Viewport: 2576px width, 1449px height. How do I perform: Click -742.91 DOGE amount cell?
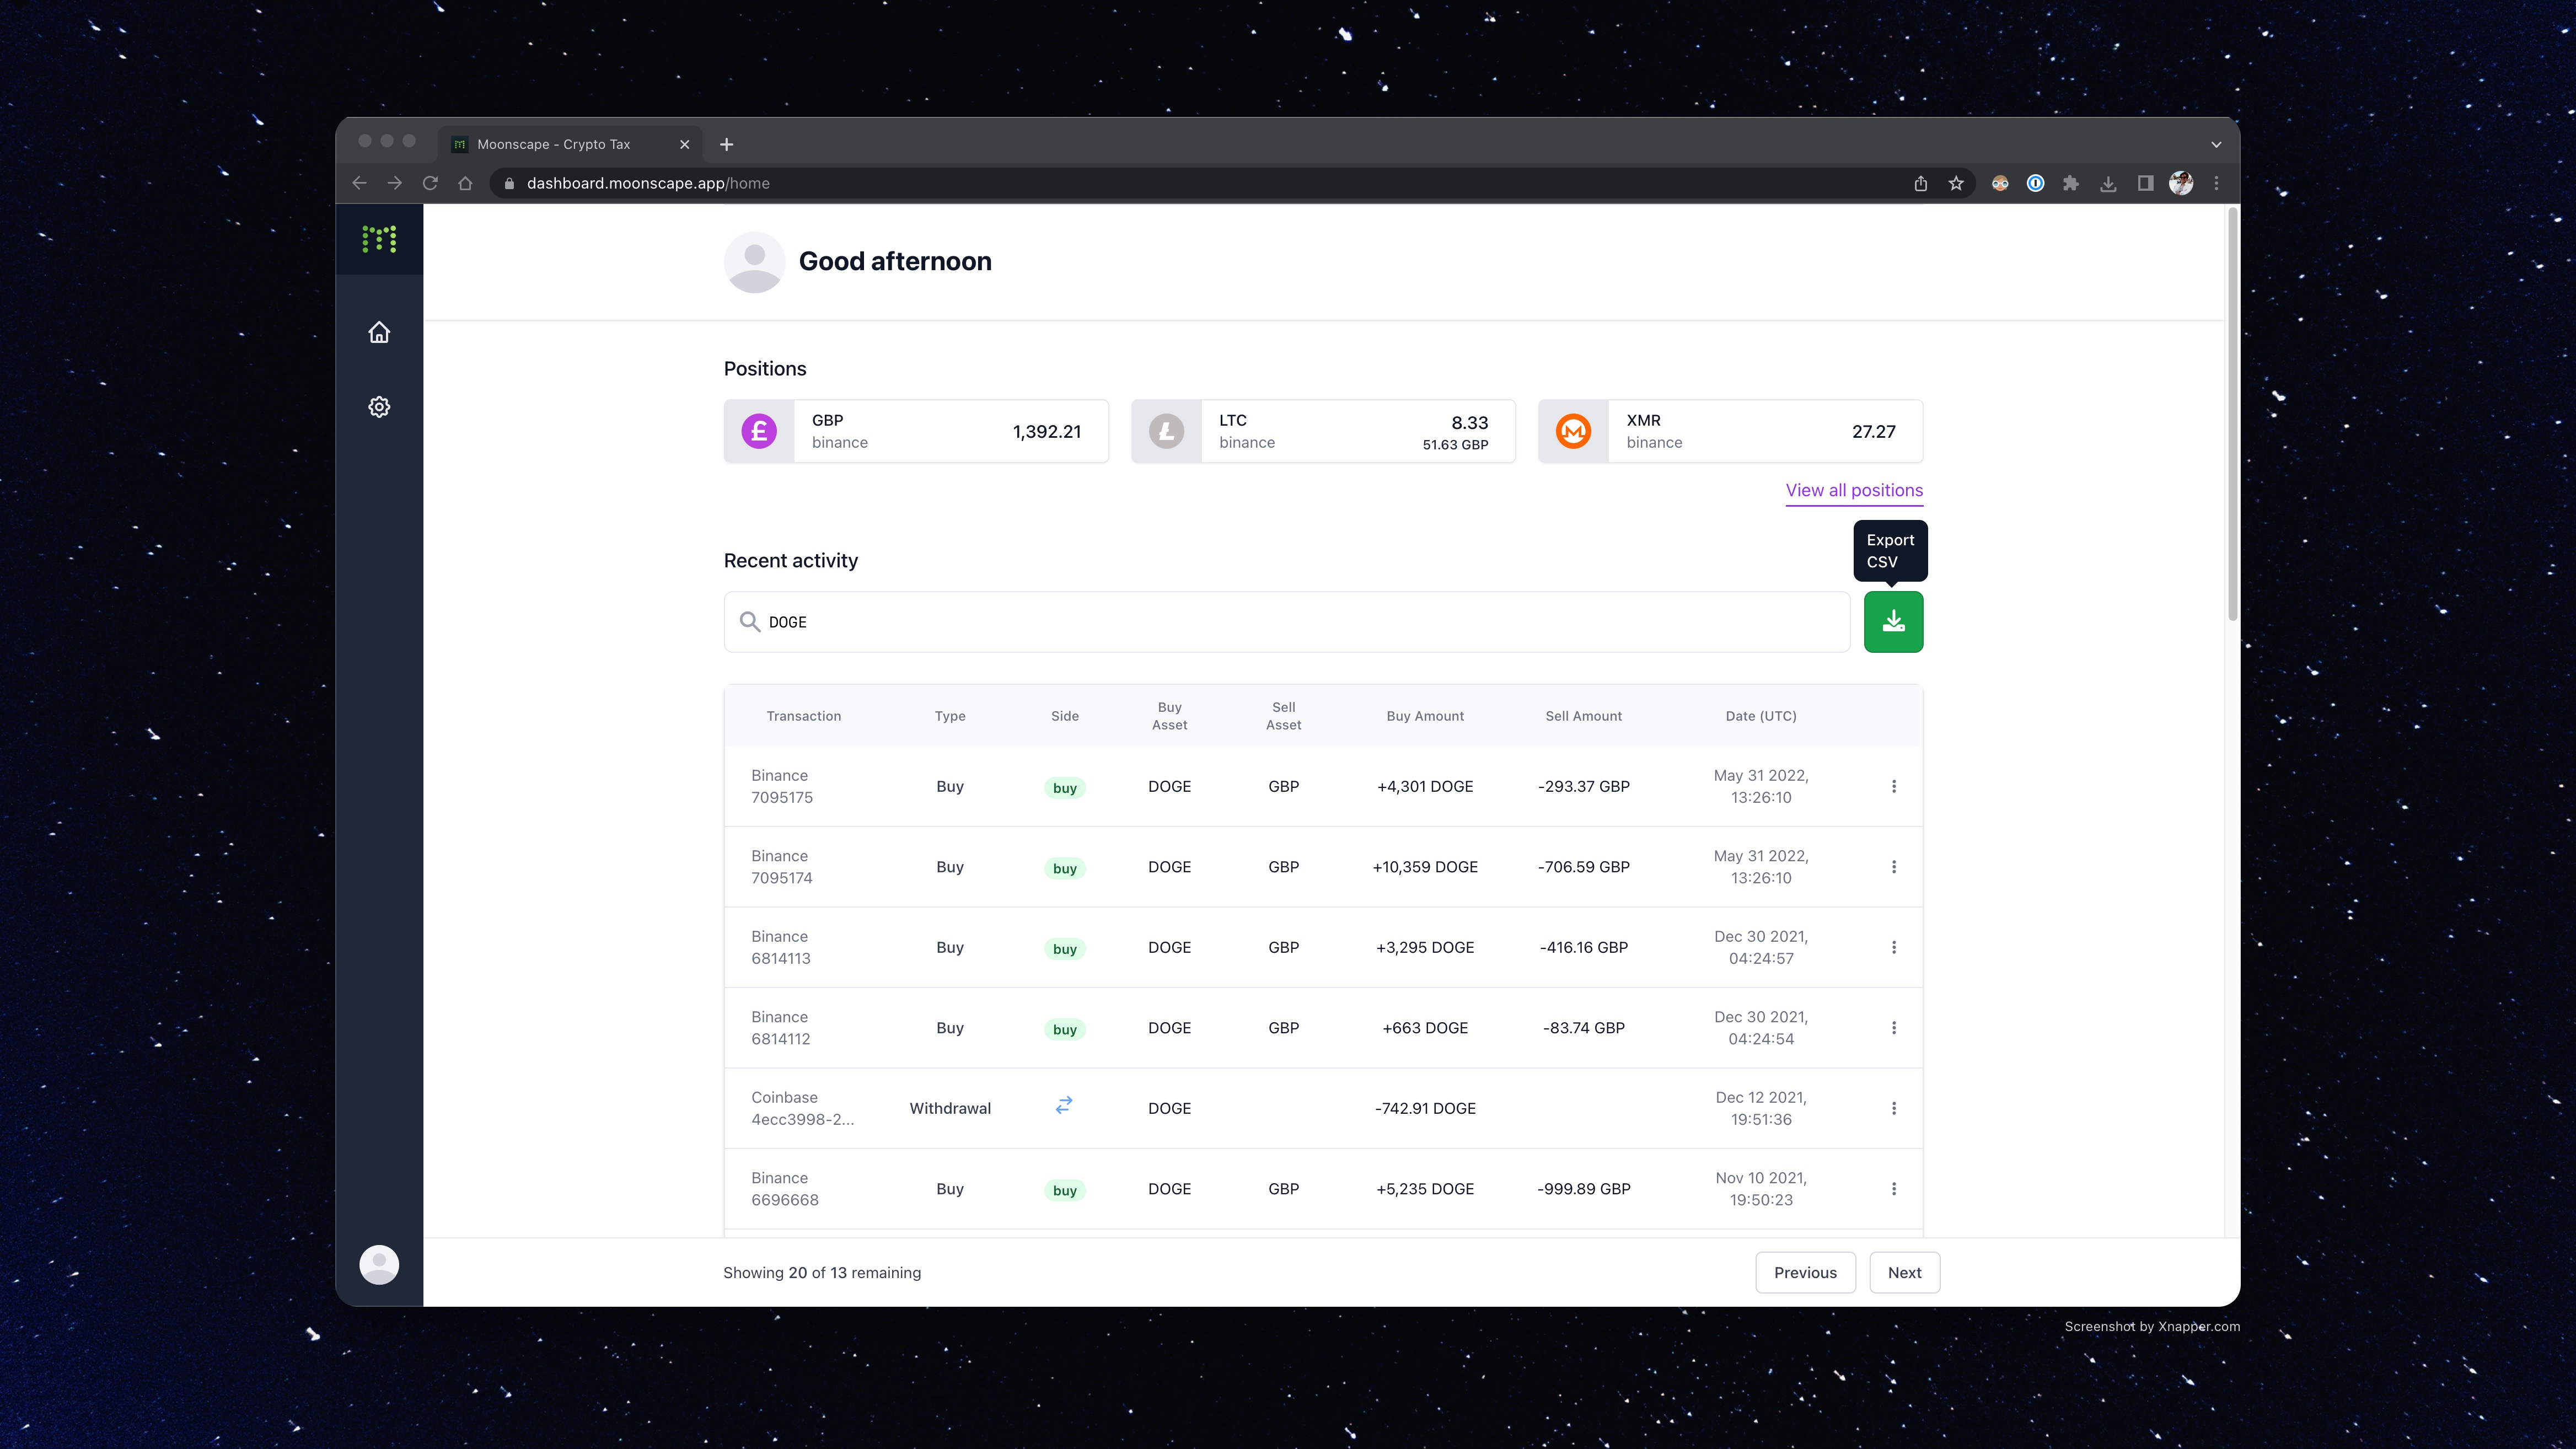1425,1108
